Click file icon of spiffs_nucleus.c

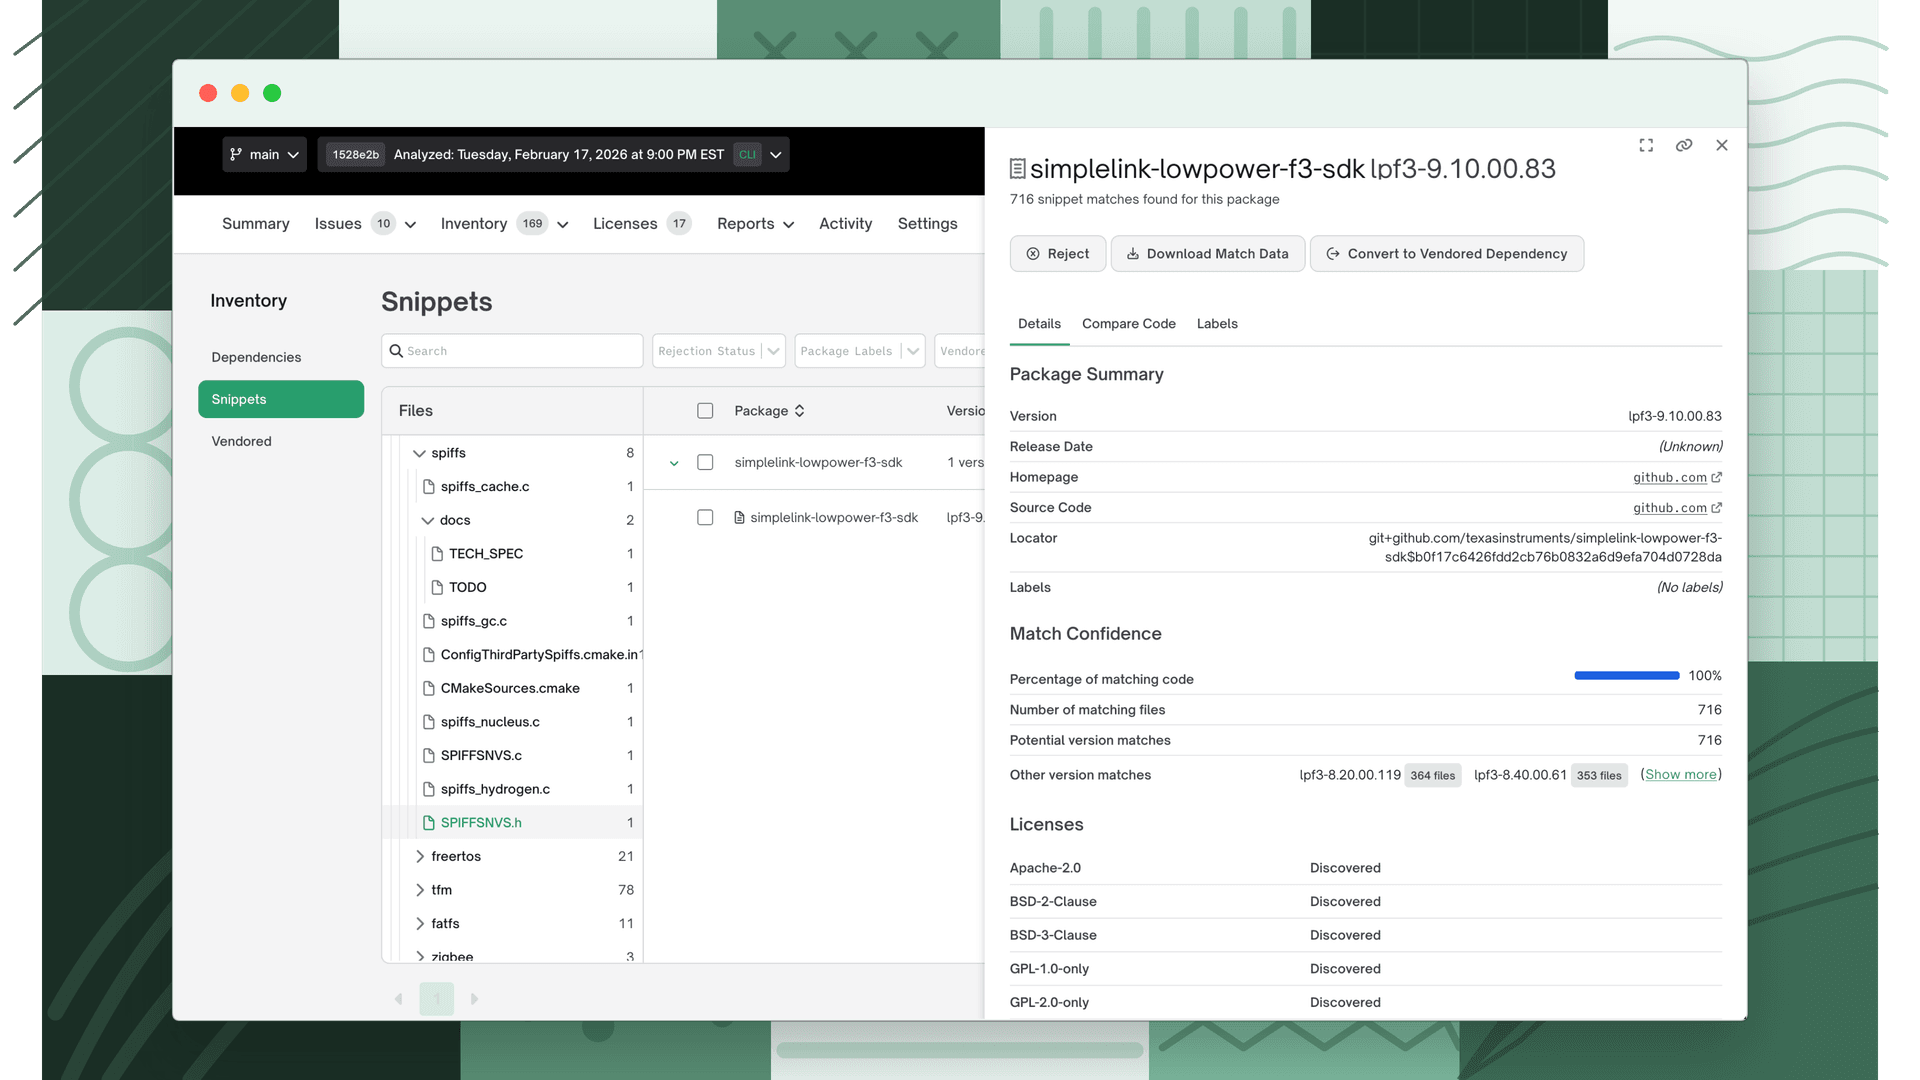tap(429, 722)
